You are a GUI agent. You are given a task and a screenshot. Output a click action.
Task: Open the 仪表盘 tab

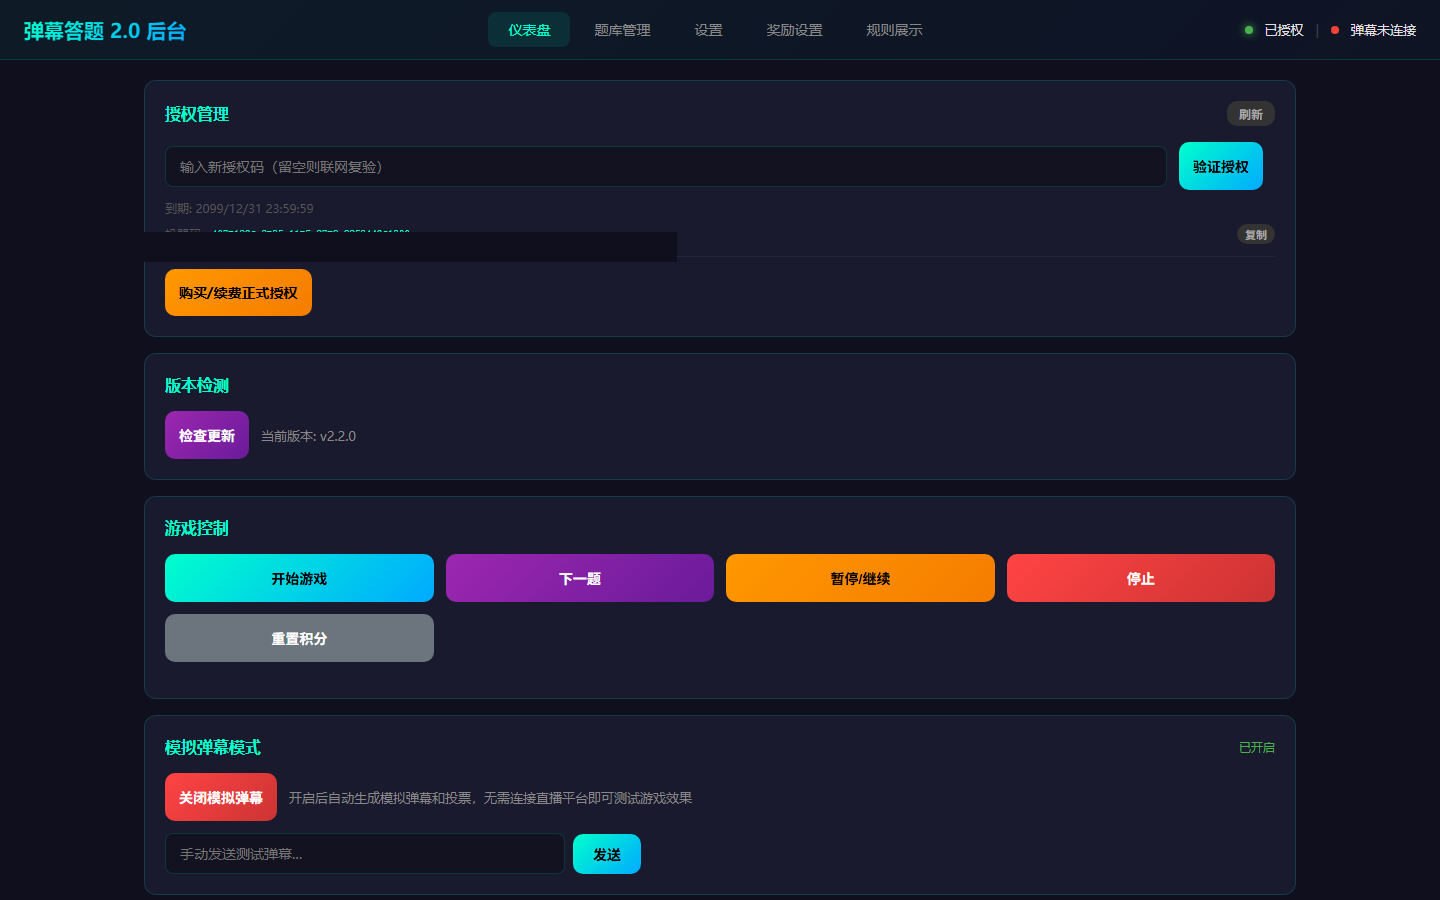click(529, 30)
